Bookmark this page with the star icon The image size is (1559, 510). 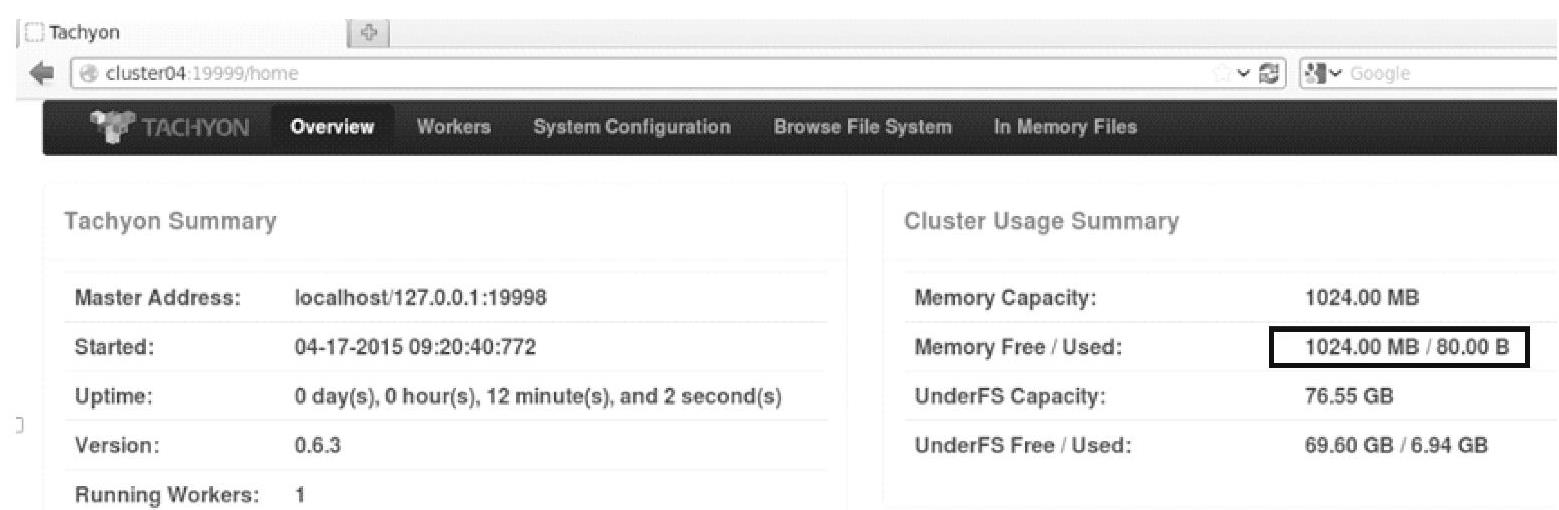pyautogui.click(x=1224, y=73)
